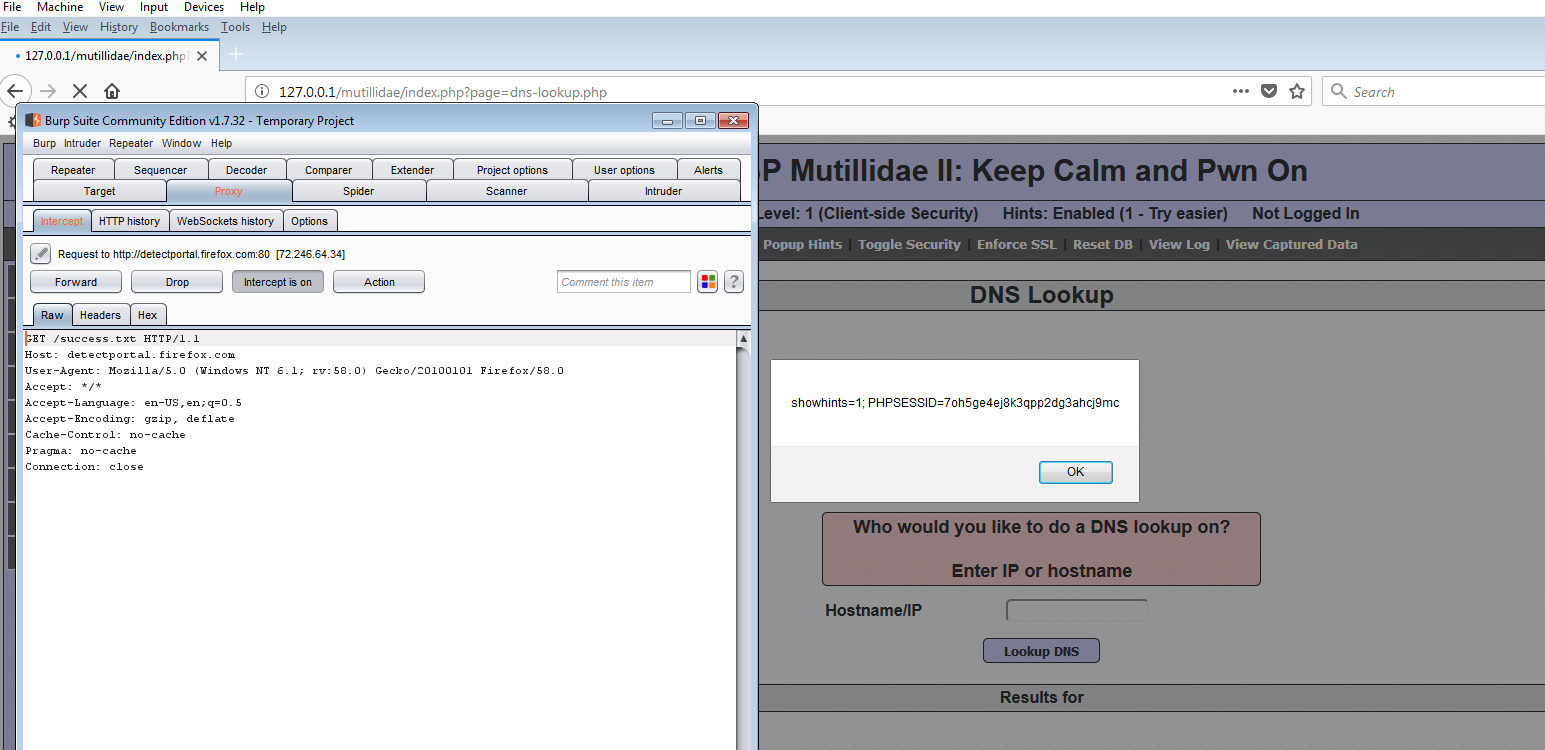
Task: Open the Burp menu
Action: 44,144
